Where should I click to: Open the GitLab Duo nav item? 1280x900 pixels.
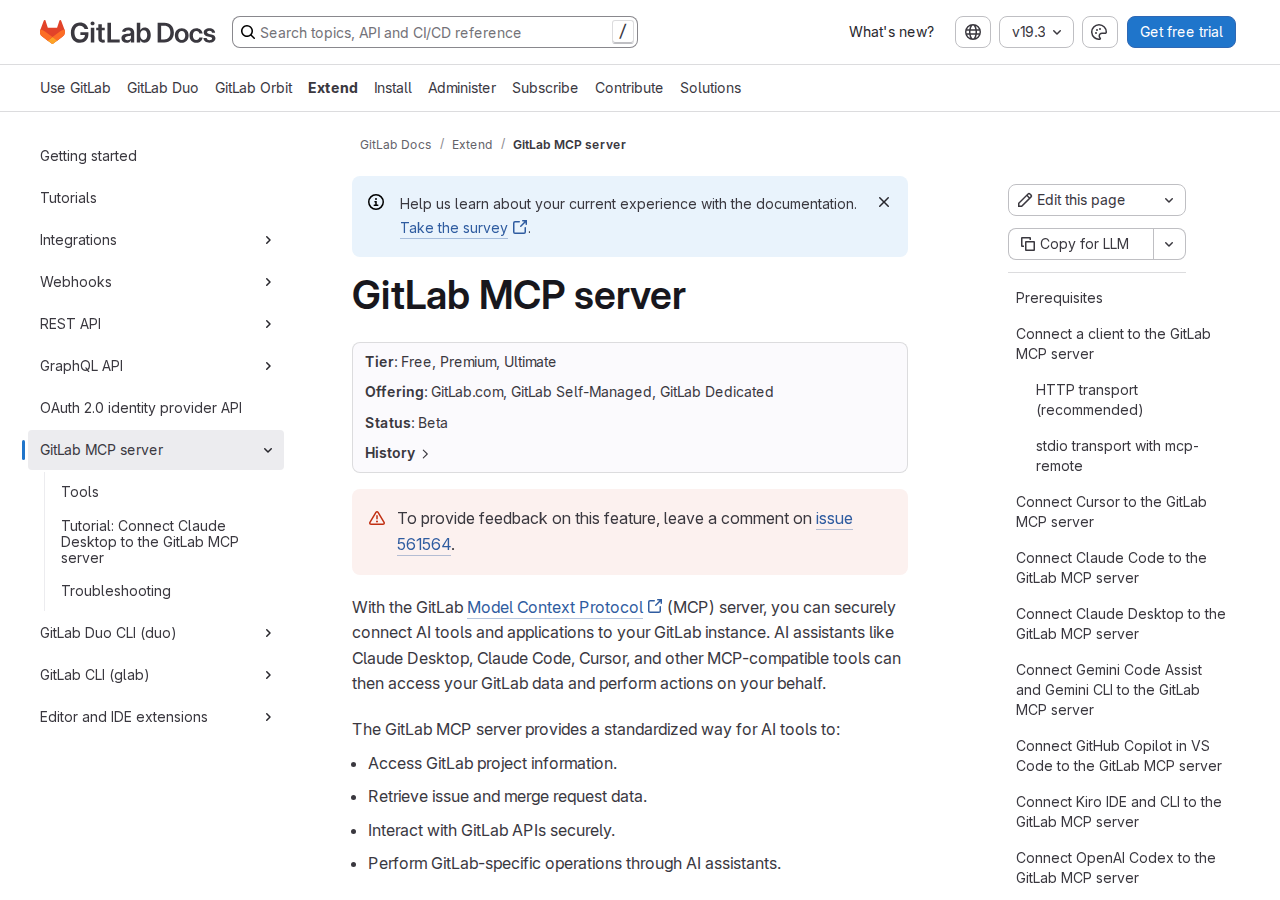tap(163, 88)
